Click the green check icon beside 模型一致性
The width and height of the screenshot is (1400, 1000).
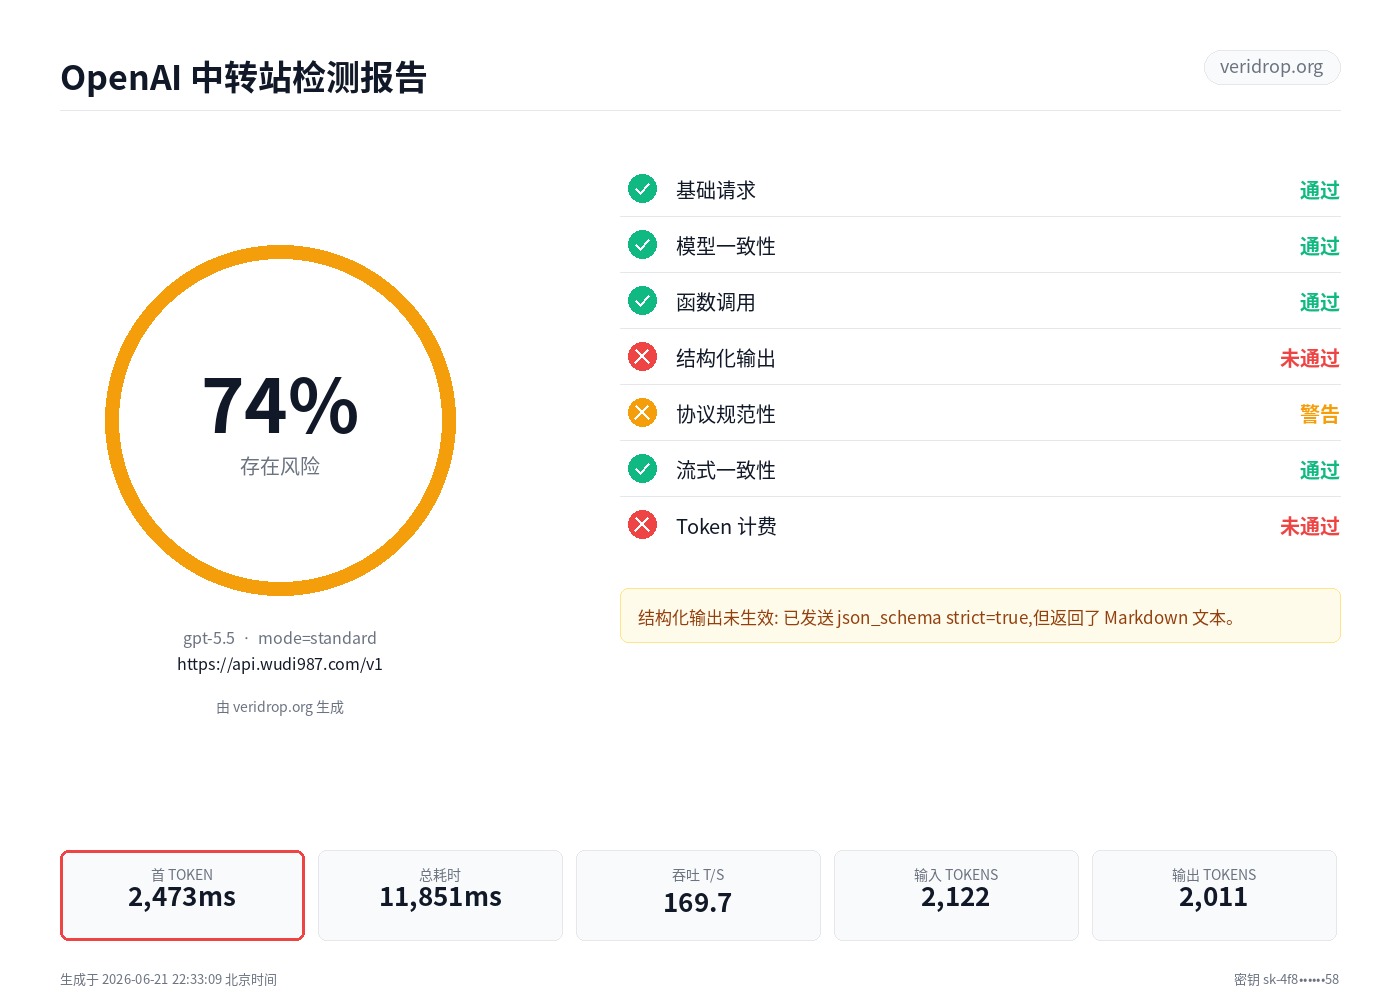click(642, 245)
